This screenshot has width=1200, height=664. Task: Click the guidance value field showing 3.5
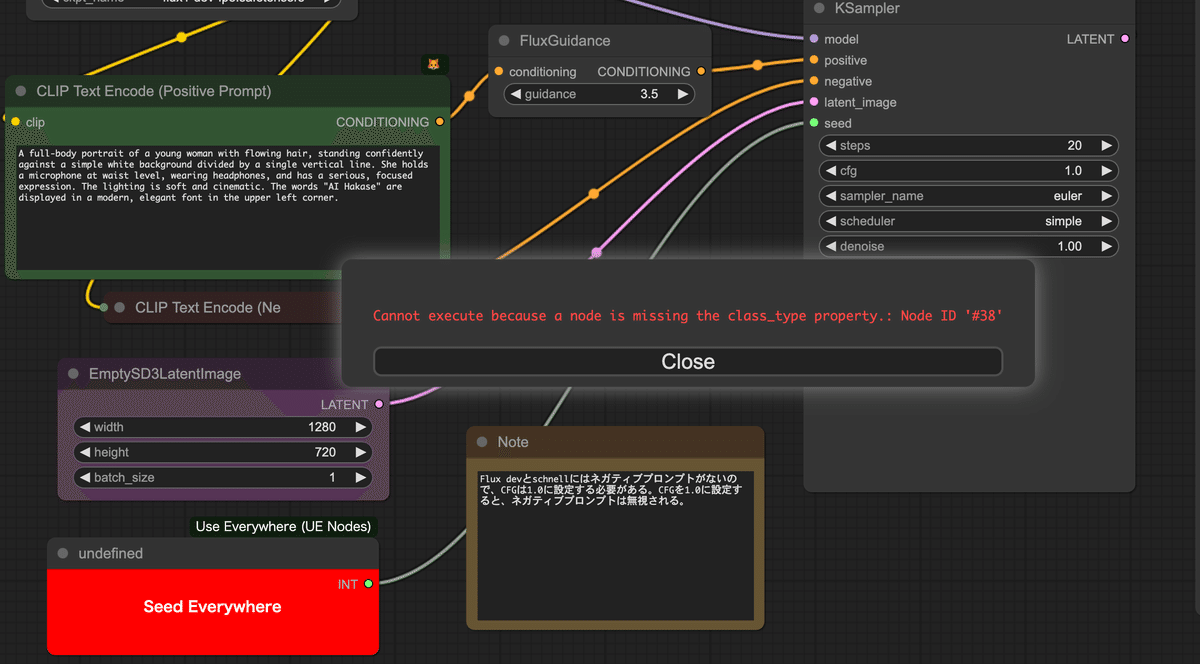(x=599, y=94)
